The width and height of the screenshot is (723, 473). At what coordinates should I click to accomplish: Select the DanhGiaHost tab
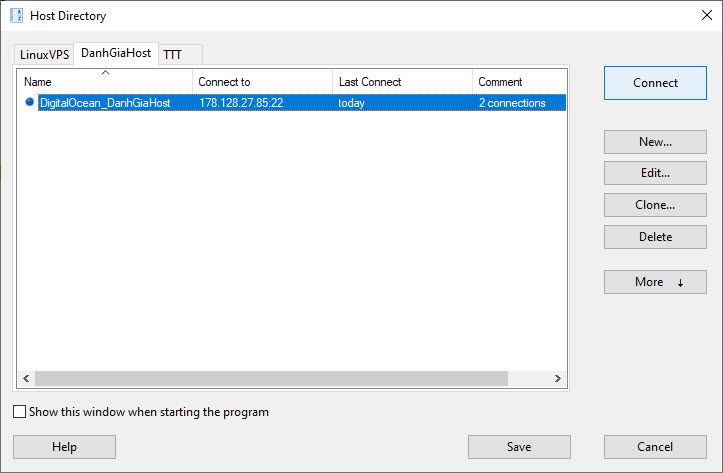click(x=116, y=53)
